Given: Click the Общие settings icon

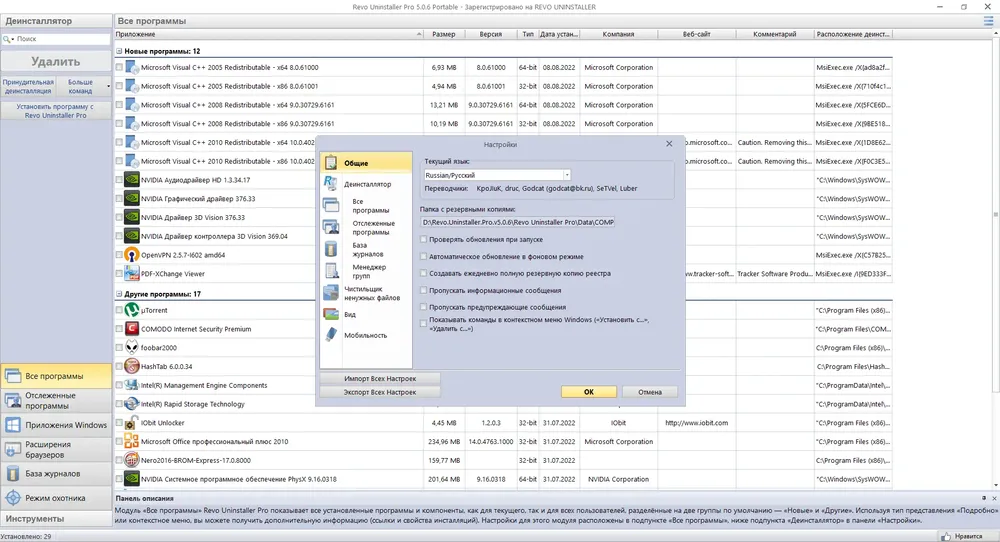Looking at the screenshot, I should (331, 163).
